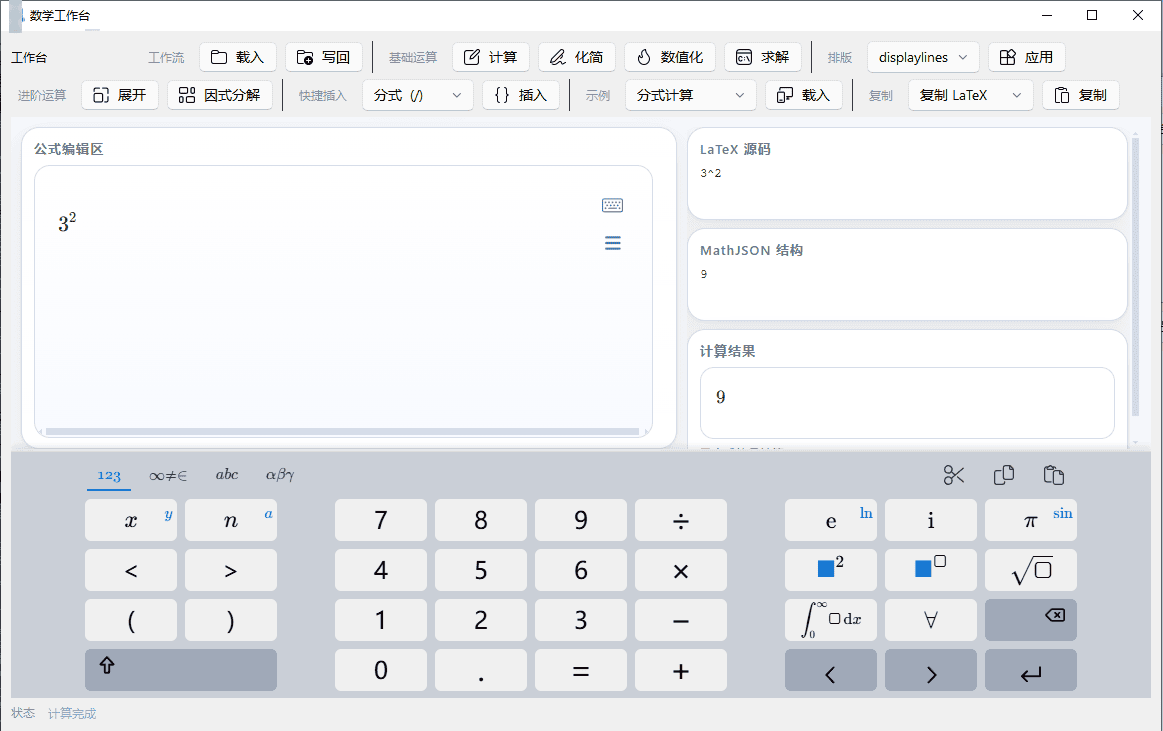
Task: Tap the plus + key
Action: point(680,670)
